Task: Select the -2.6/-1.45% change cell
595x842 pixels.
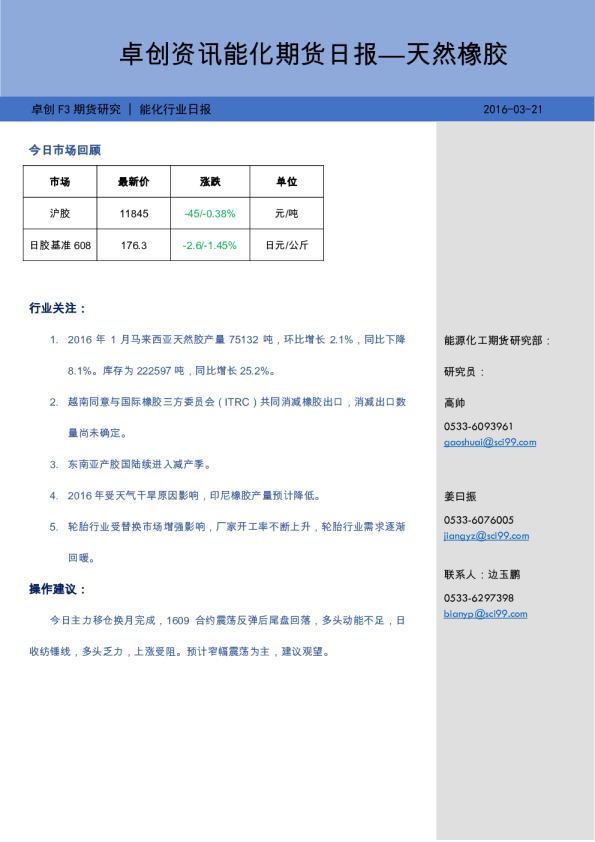Action: point(210,245)
